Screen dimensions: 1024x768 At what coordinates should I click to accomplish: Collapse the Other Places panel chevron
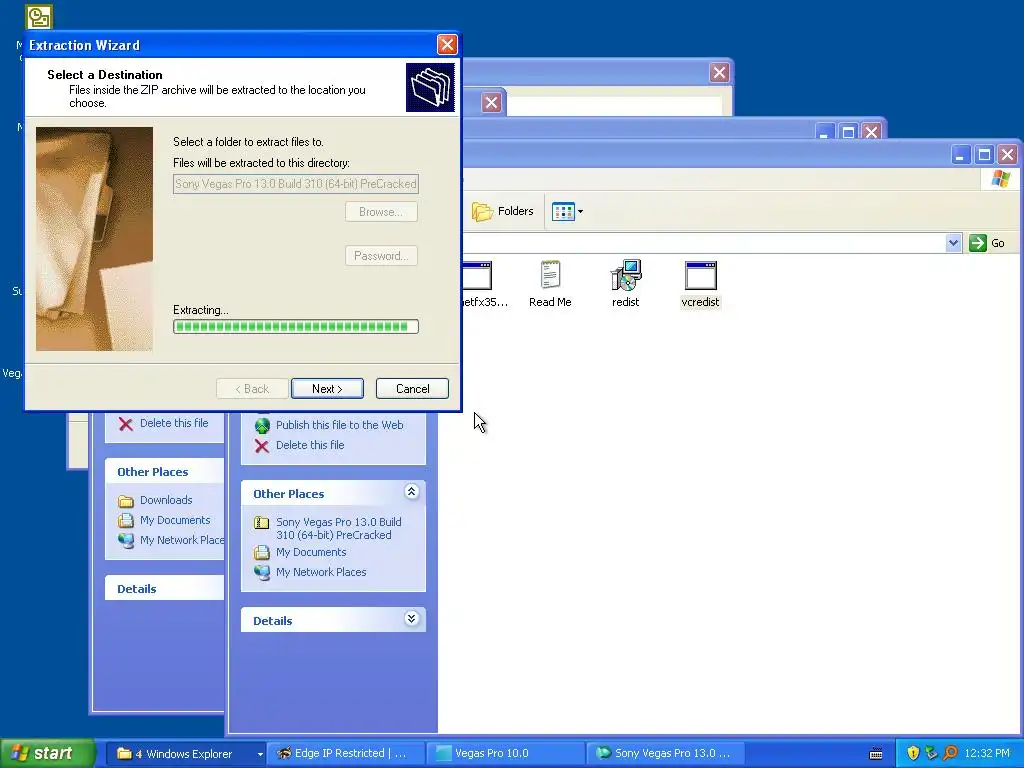coord(411,492)
